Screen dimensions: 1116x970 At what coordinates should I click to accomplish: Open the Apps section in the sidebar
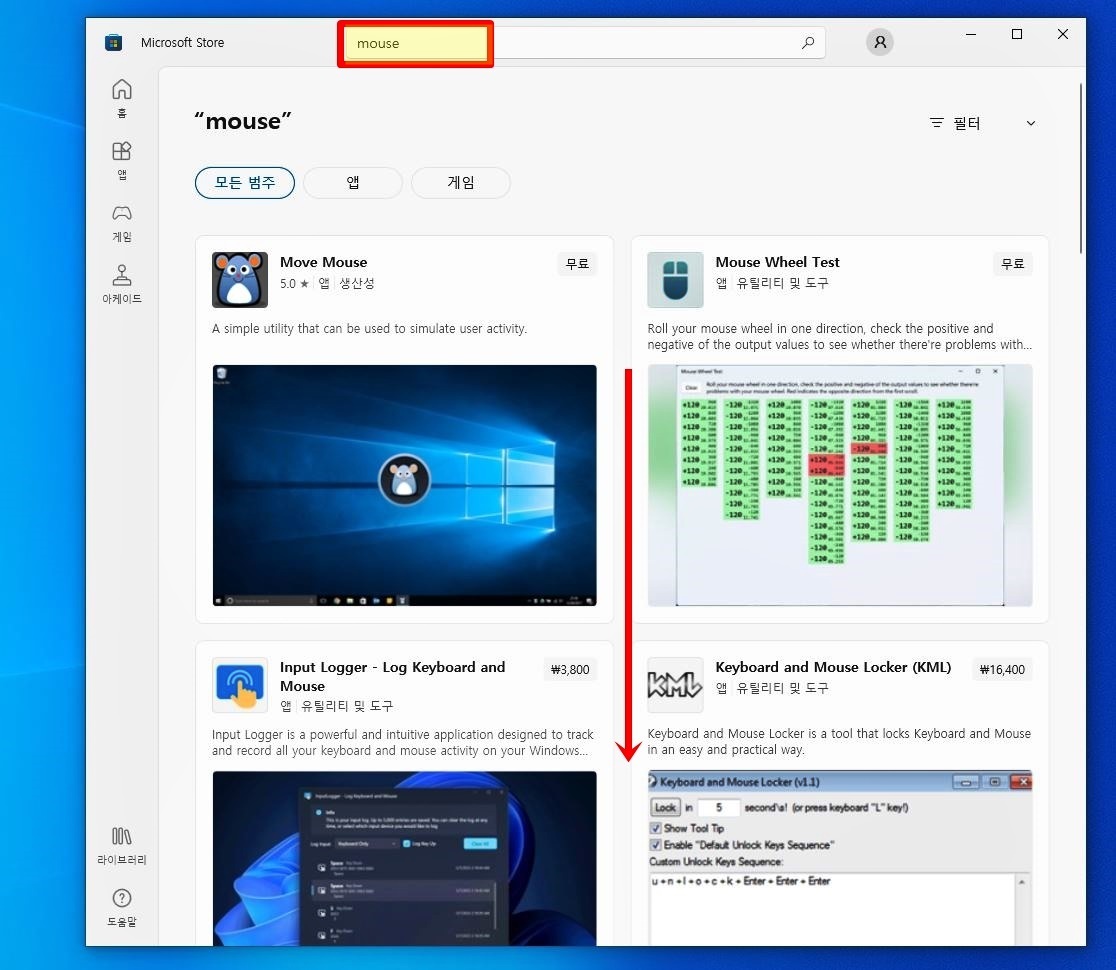click(x=122, y=160)
